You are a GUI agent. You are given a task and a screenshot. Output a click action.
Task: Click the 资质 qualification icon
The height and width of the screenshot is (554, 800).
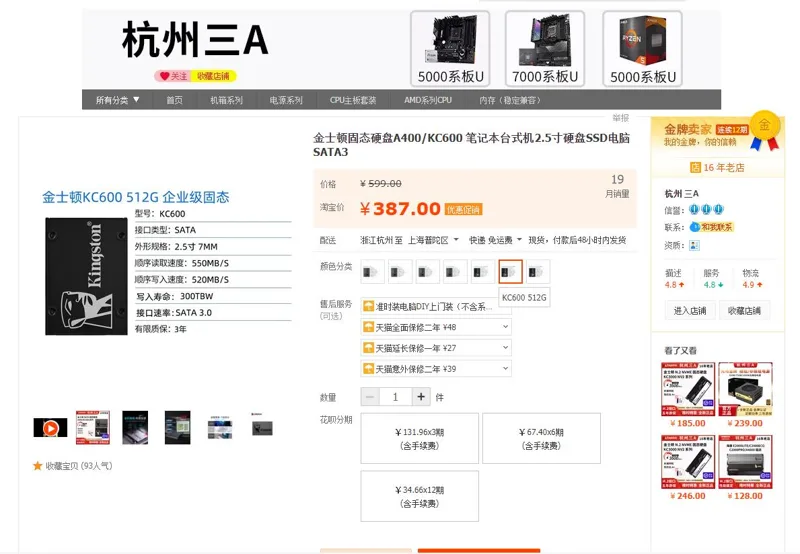coord(694,245)
